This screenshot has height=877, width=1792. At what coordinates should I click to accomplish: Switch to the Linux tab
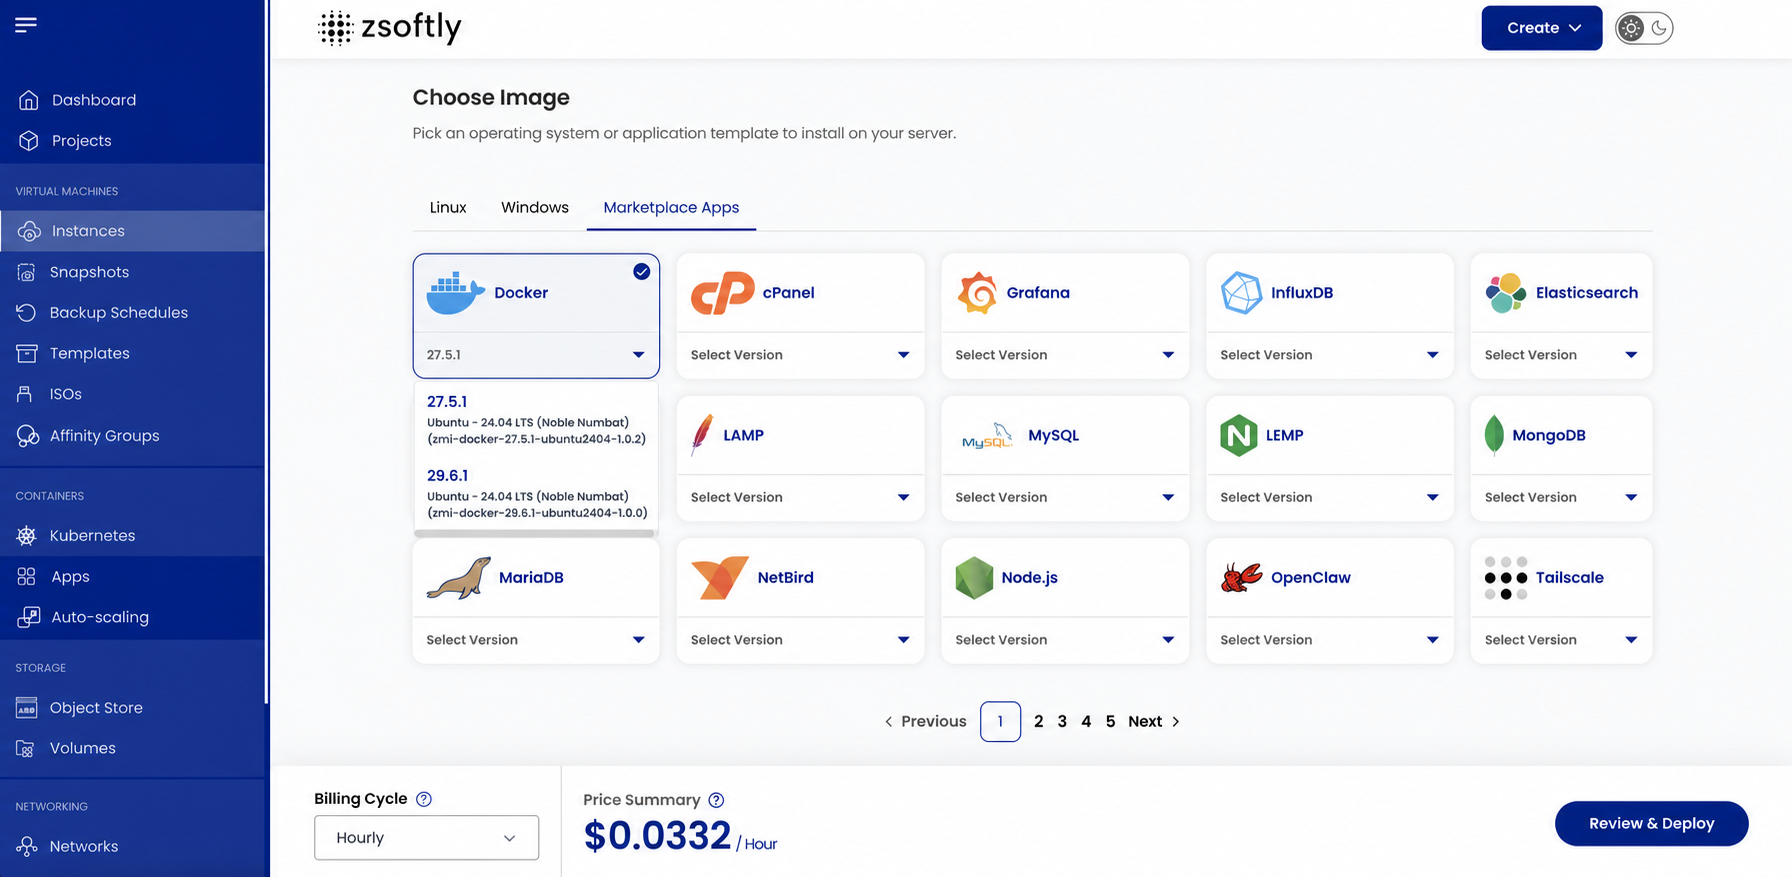(448, 207)
